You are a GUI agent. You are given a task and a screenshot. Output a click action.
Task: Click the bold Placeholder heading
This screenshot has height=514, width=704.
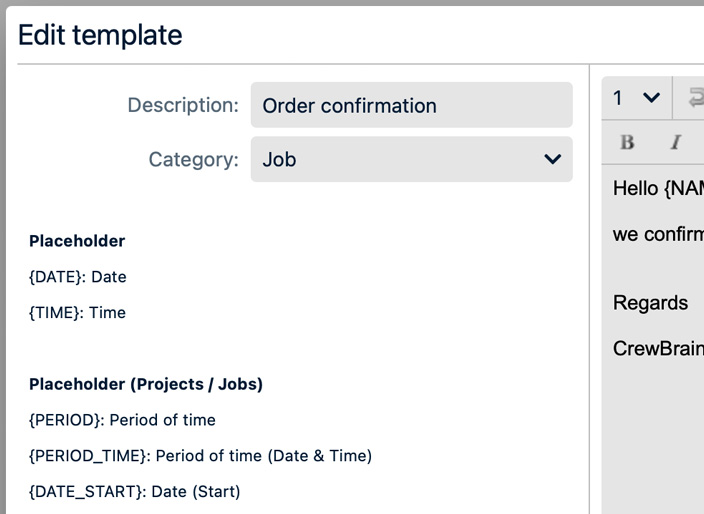77,241
